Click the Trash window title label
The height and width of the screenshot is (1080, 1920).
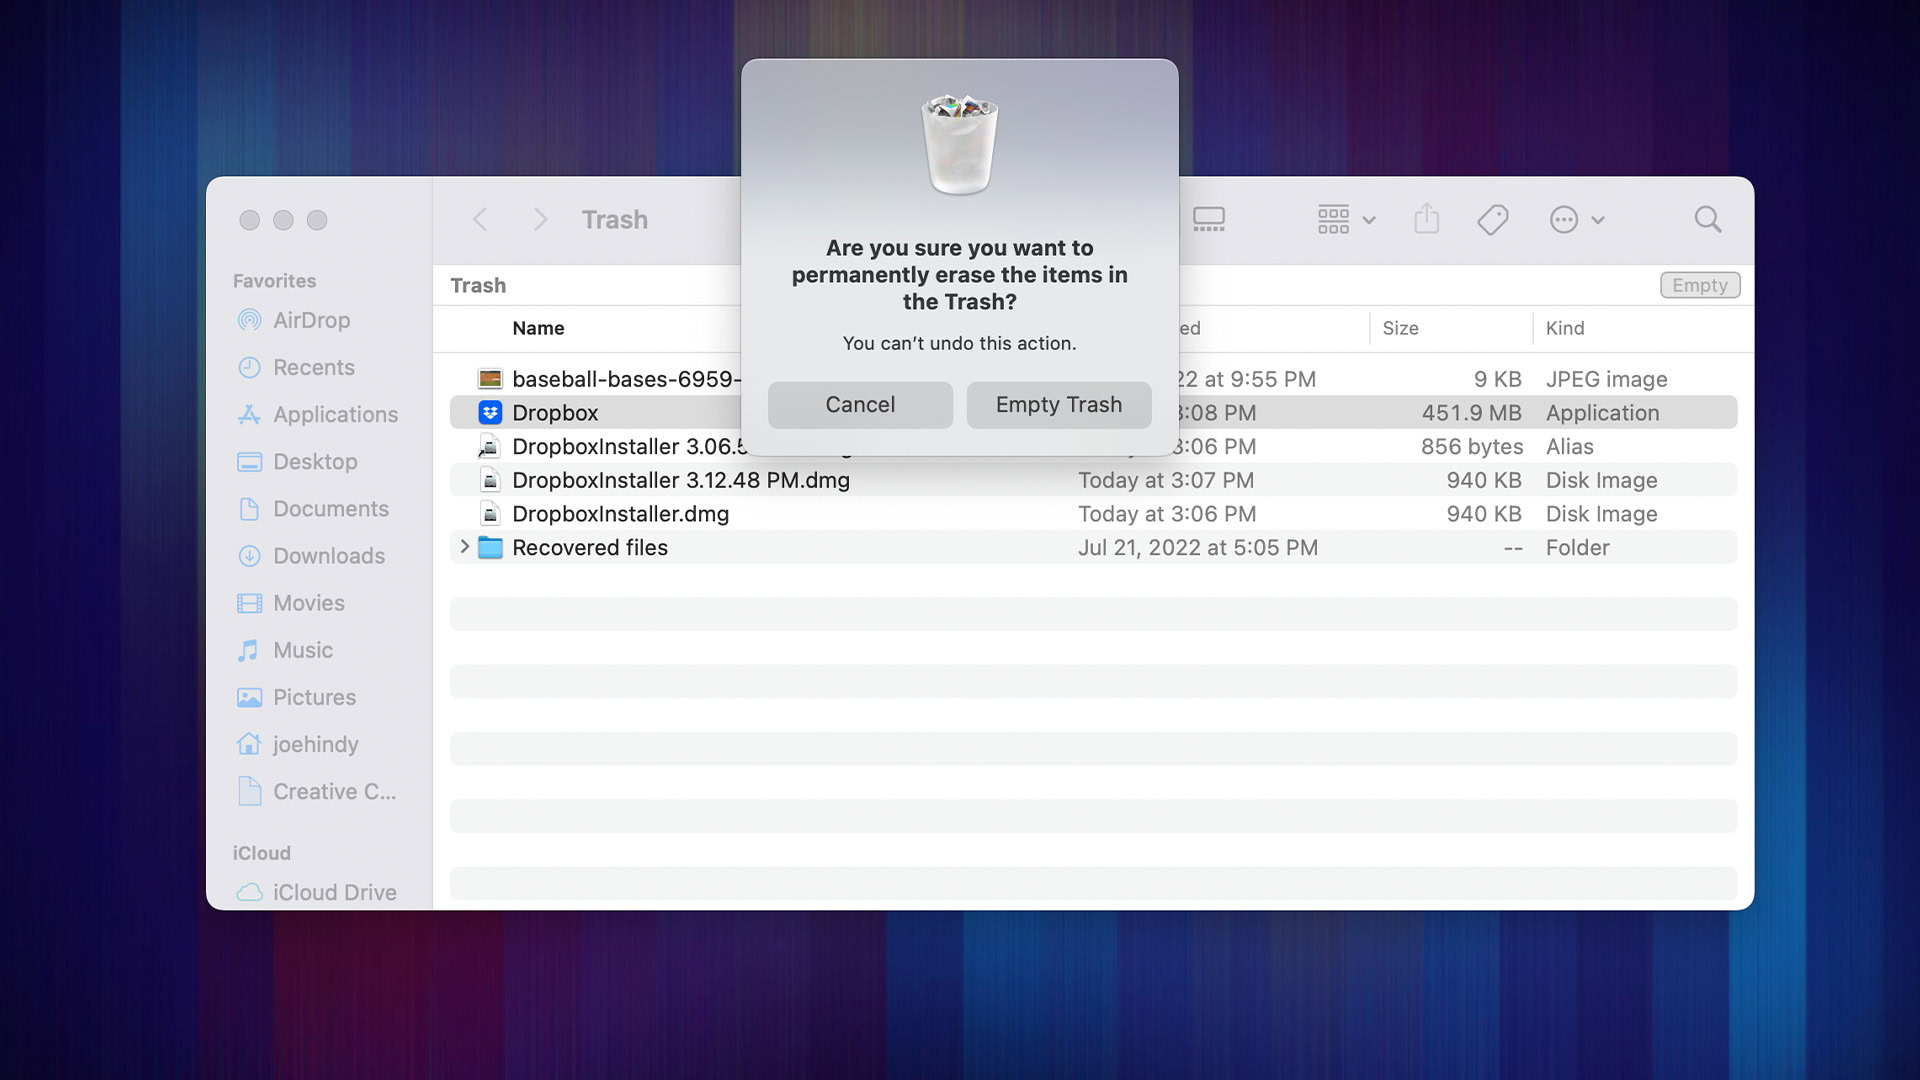613,218
